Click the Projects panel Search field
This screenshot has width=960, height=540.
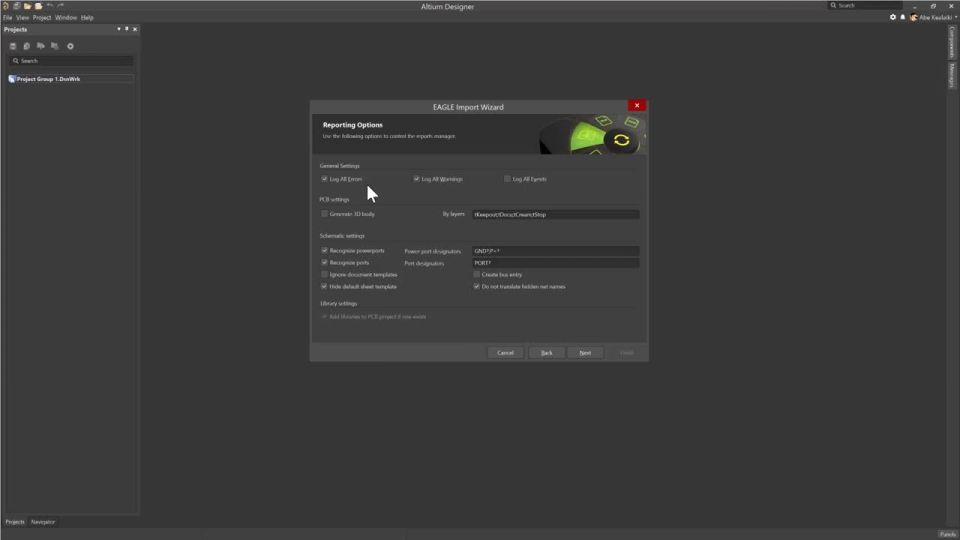point(71,61)
